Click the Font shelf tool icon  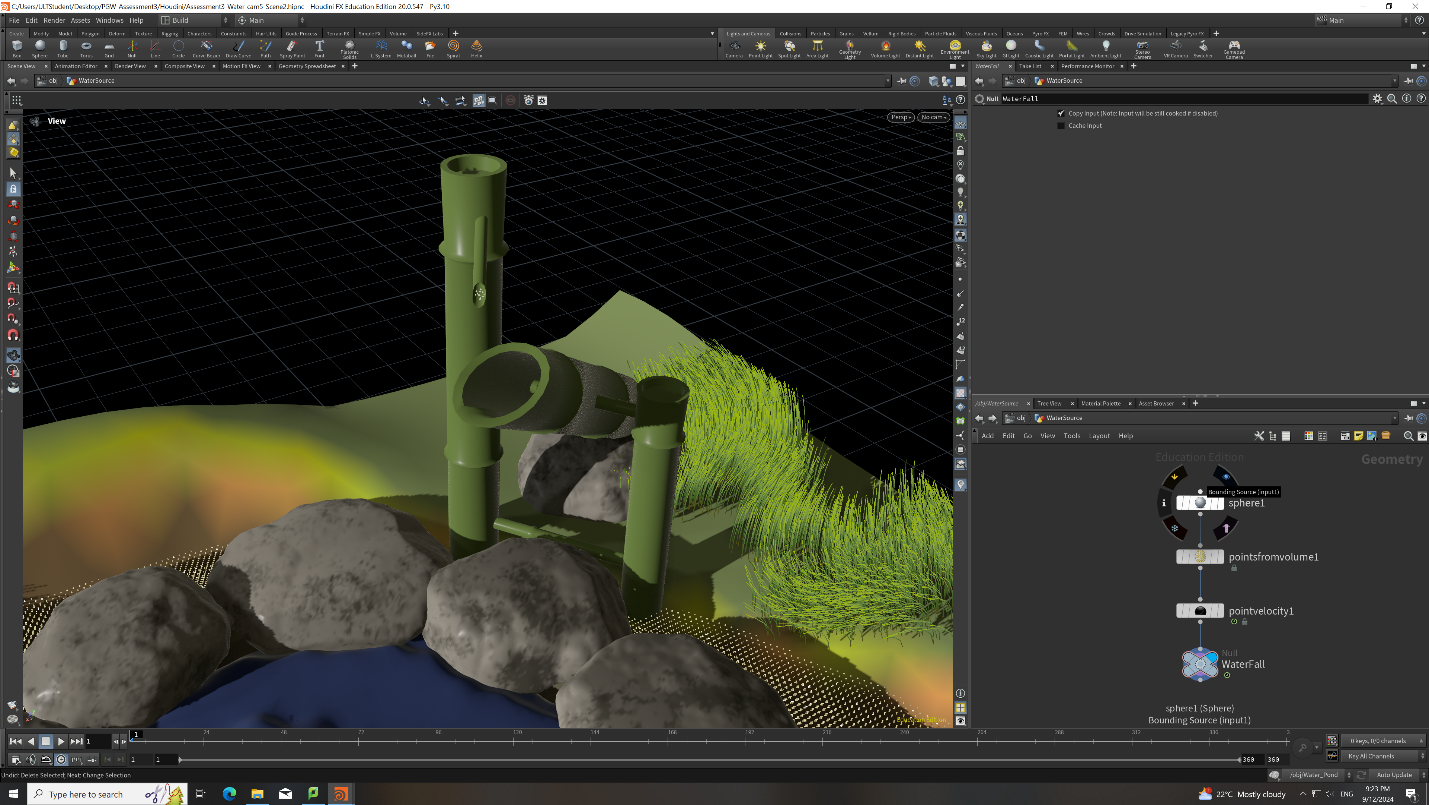click(319, 47)
